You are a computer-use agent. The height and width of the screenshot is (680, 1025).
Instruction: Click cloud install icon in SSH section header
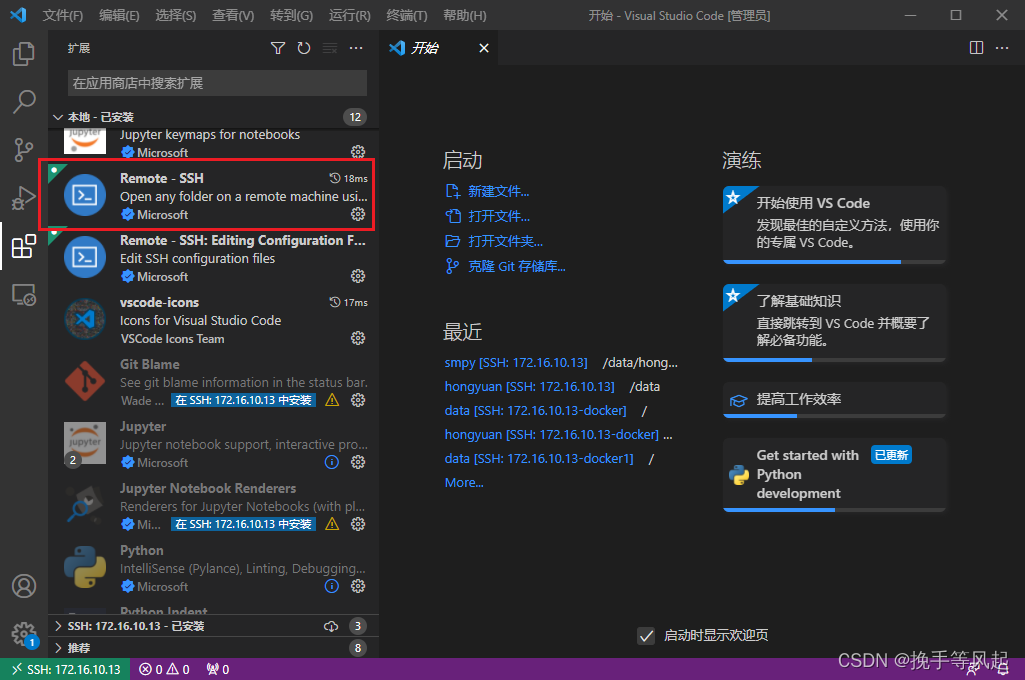331,626
